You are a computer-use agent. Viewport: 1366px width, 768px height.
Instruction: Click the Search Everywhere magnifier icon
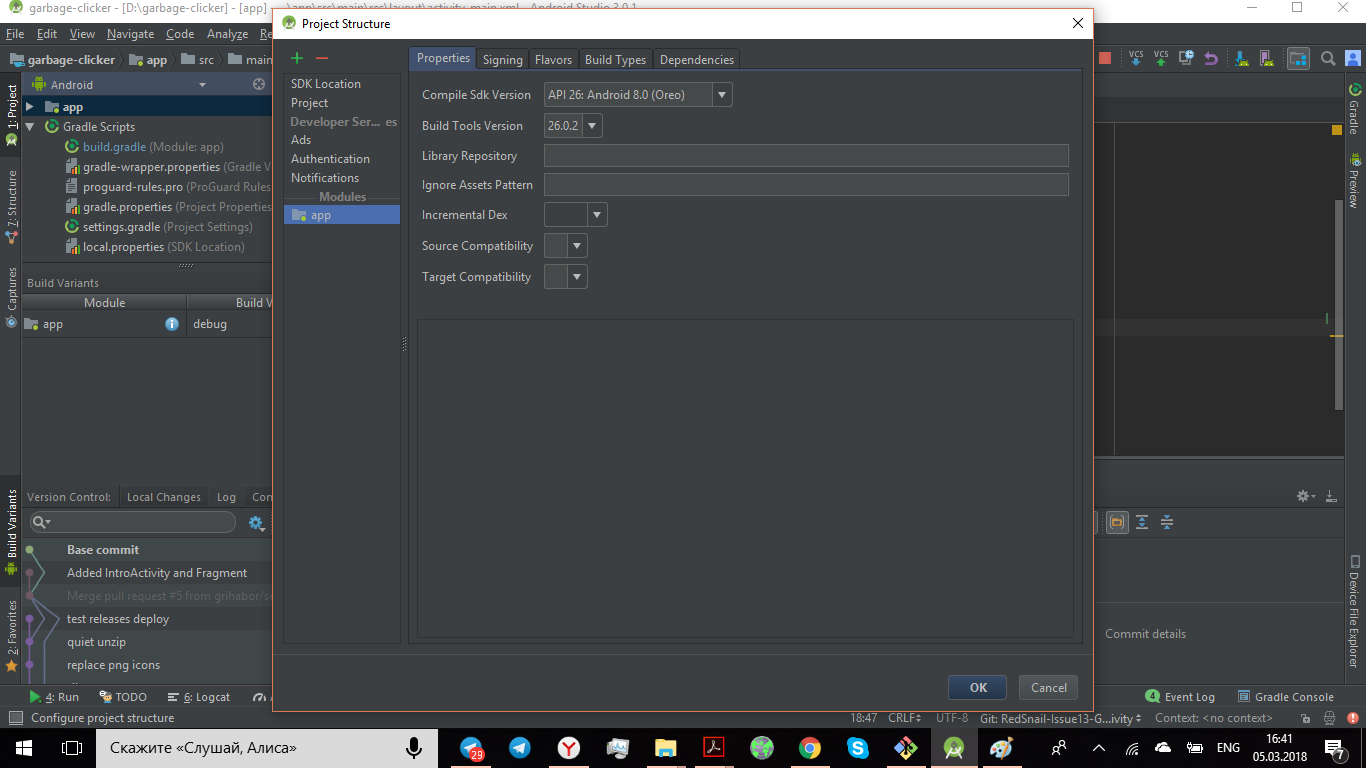pyautogui.click(x=1328, y=59)
